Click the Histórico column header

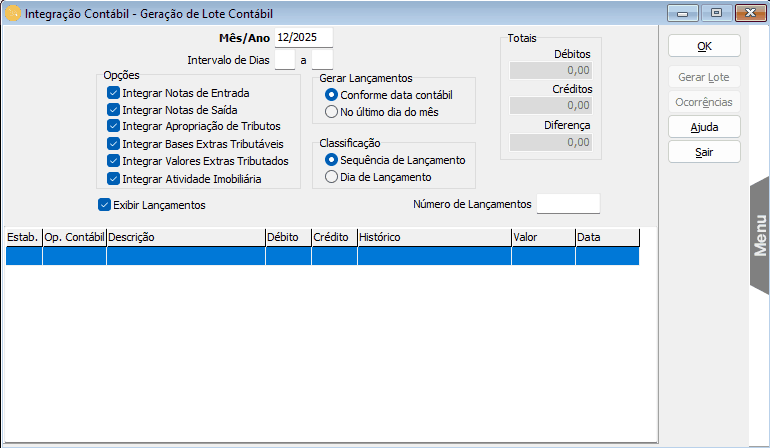435,237
